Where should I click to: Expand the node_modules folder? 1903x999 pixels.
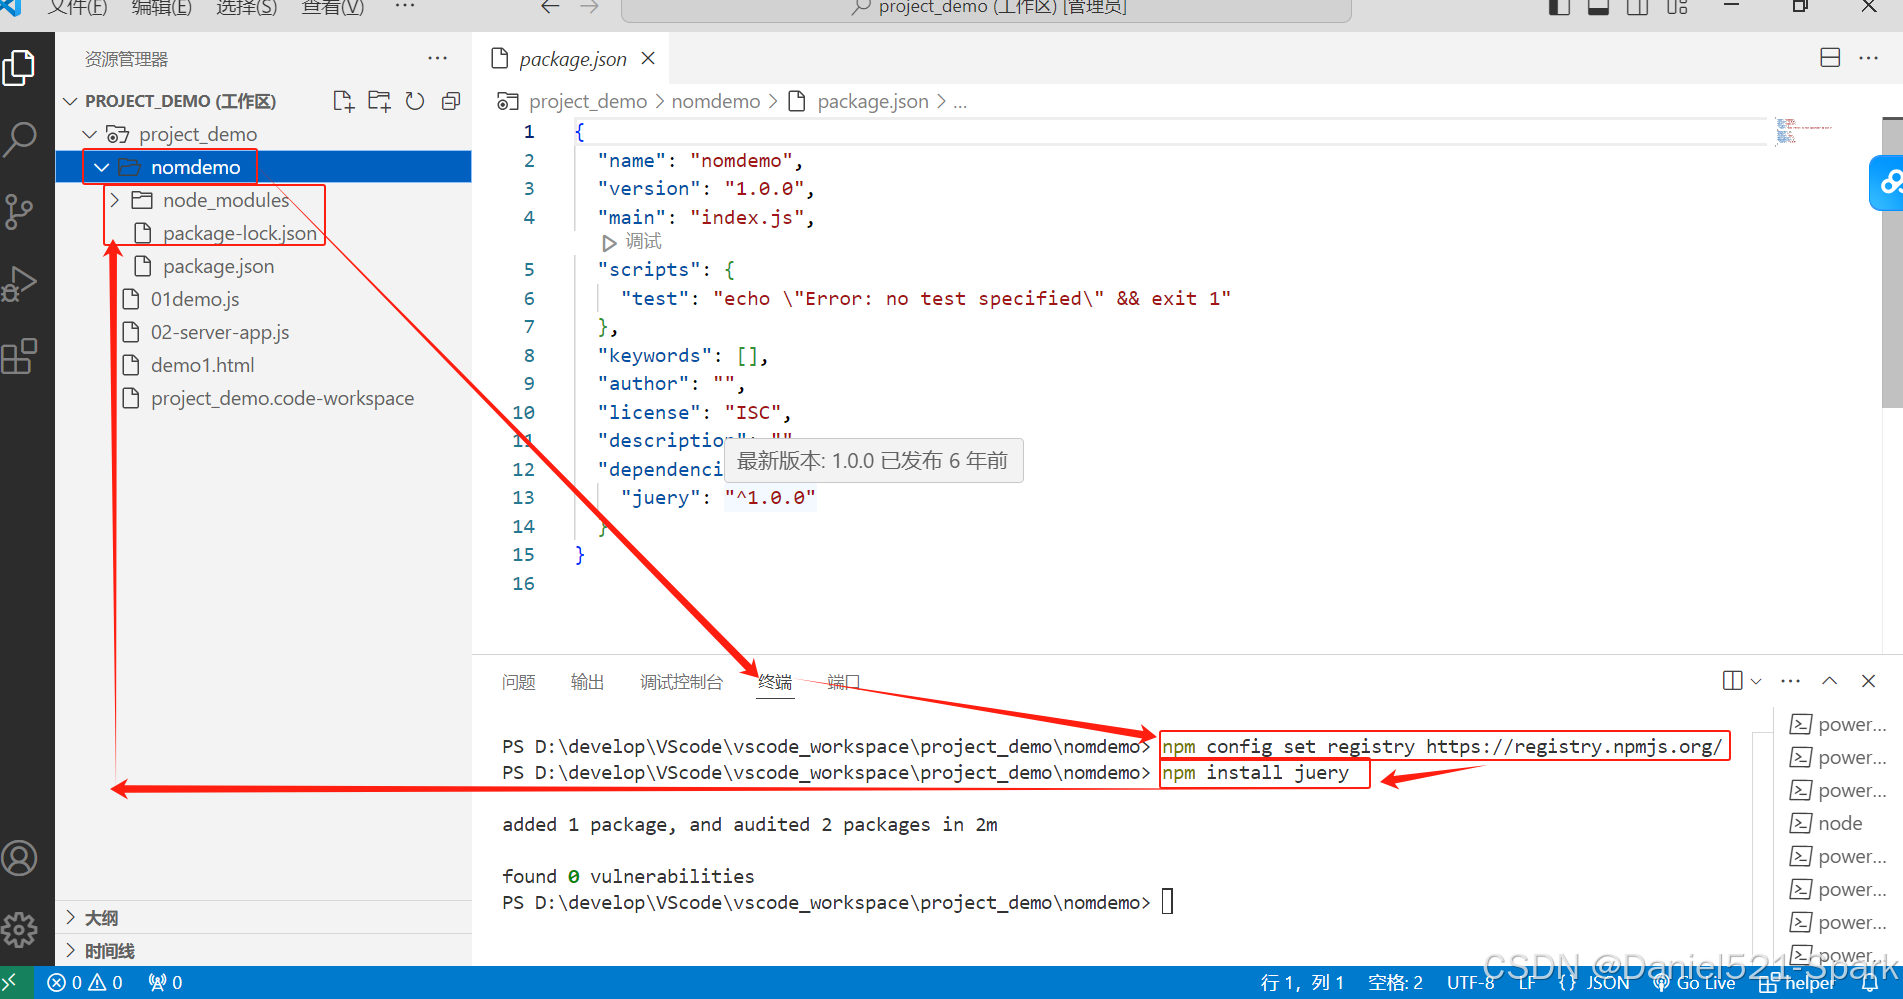pyautogui.click(x=114, y=200)
